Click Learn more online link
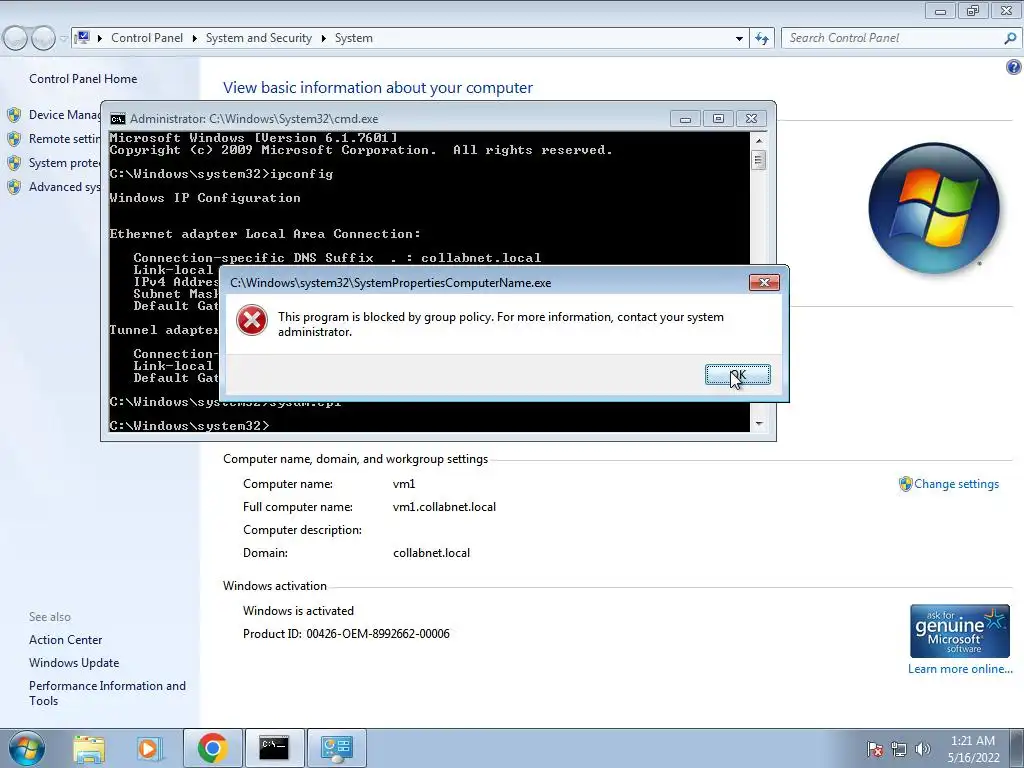Viewport: 1024px width, 768px height. 960,669
